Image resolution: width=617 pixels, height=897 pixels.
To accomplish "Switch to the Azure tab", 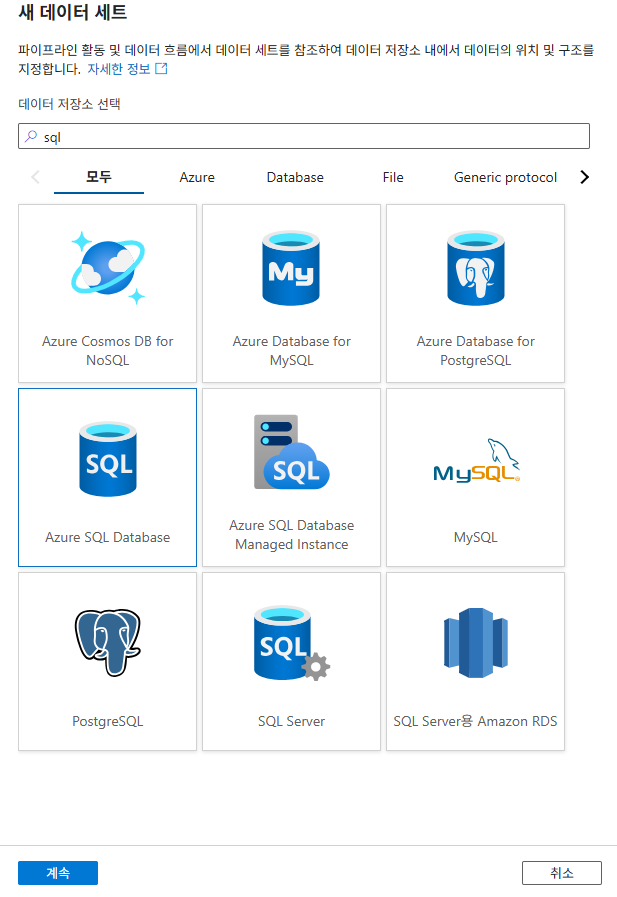I will tap(197, 177).
